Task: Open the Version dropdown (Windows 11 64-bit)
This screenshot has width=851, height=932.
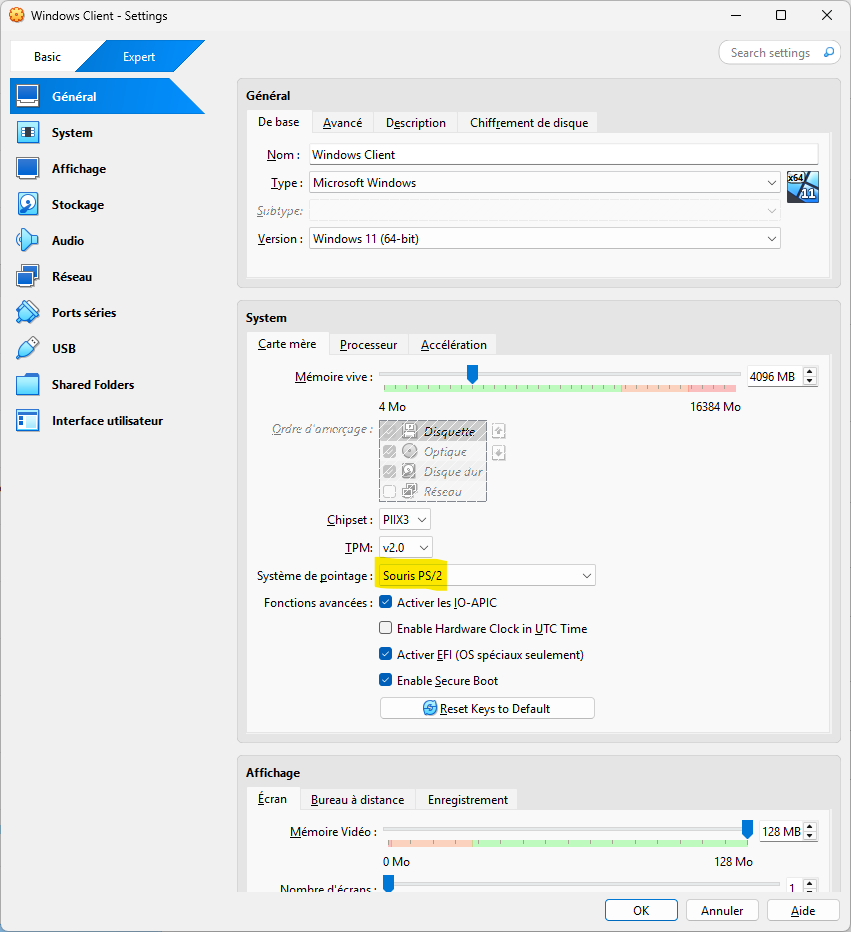Action: (x=544, y=238)
